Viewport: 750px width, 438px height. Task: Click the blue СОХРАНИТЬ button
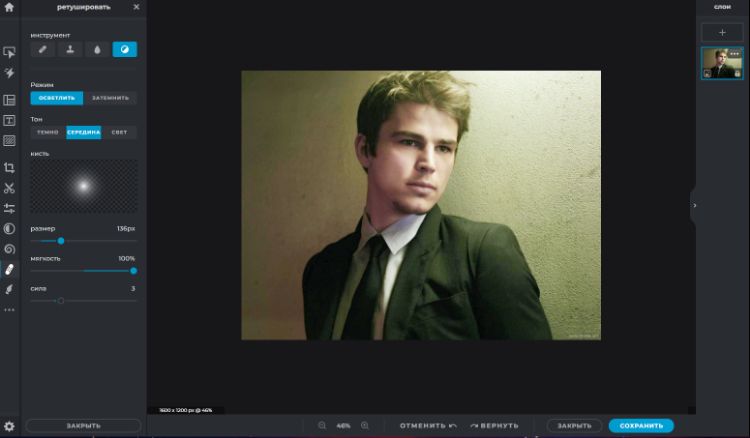[x=641, y=426]
